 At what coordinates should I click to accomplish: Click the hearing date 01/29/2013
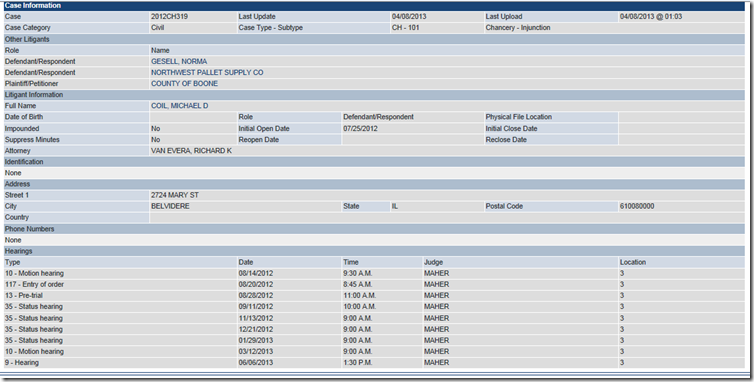tap(255, 341)
